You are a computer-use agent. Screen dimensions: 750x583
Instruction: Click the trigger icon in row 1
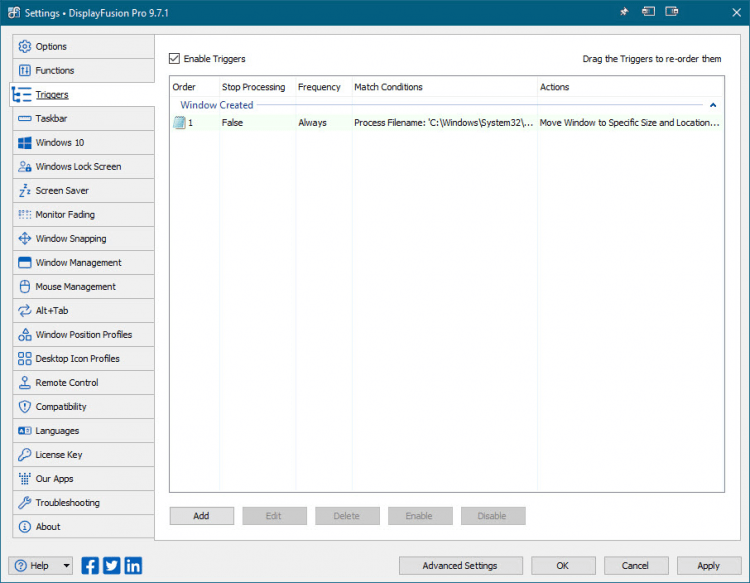[180, 123]
